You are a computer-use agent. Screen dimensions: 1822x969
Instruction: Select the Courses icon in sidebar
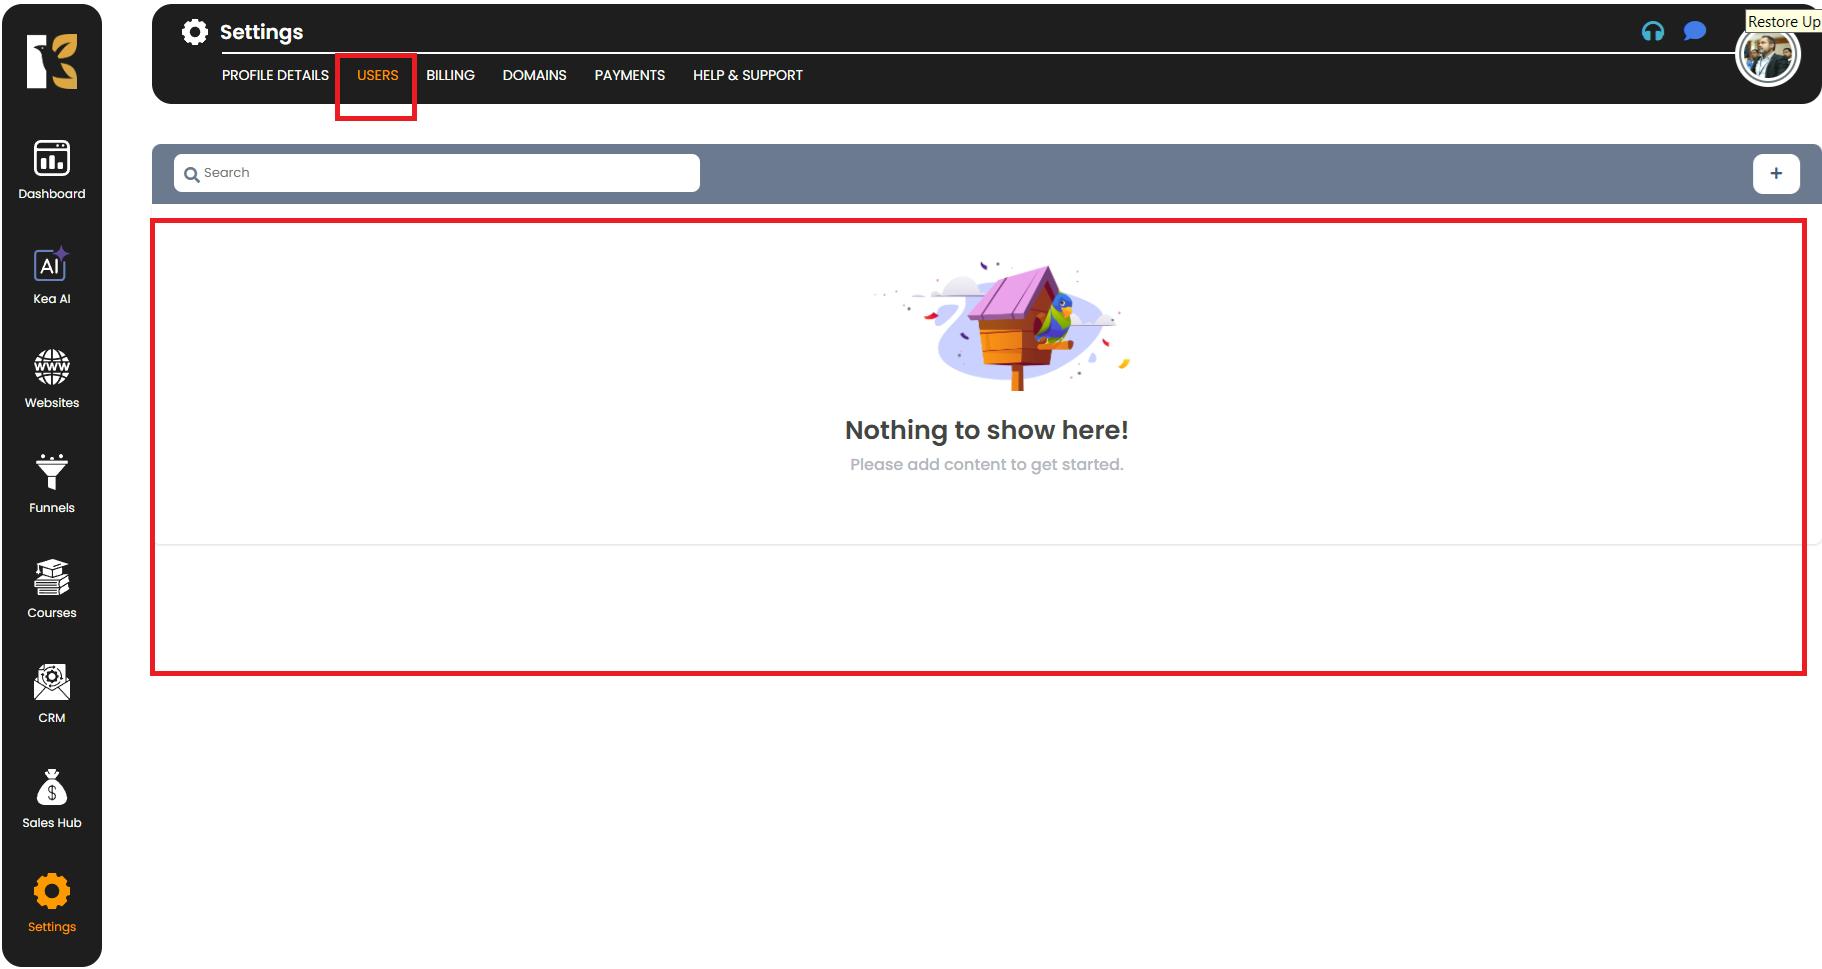click(x=52, y=588)
